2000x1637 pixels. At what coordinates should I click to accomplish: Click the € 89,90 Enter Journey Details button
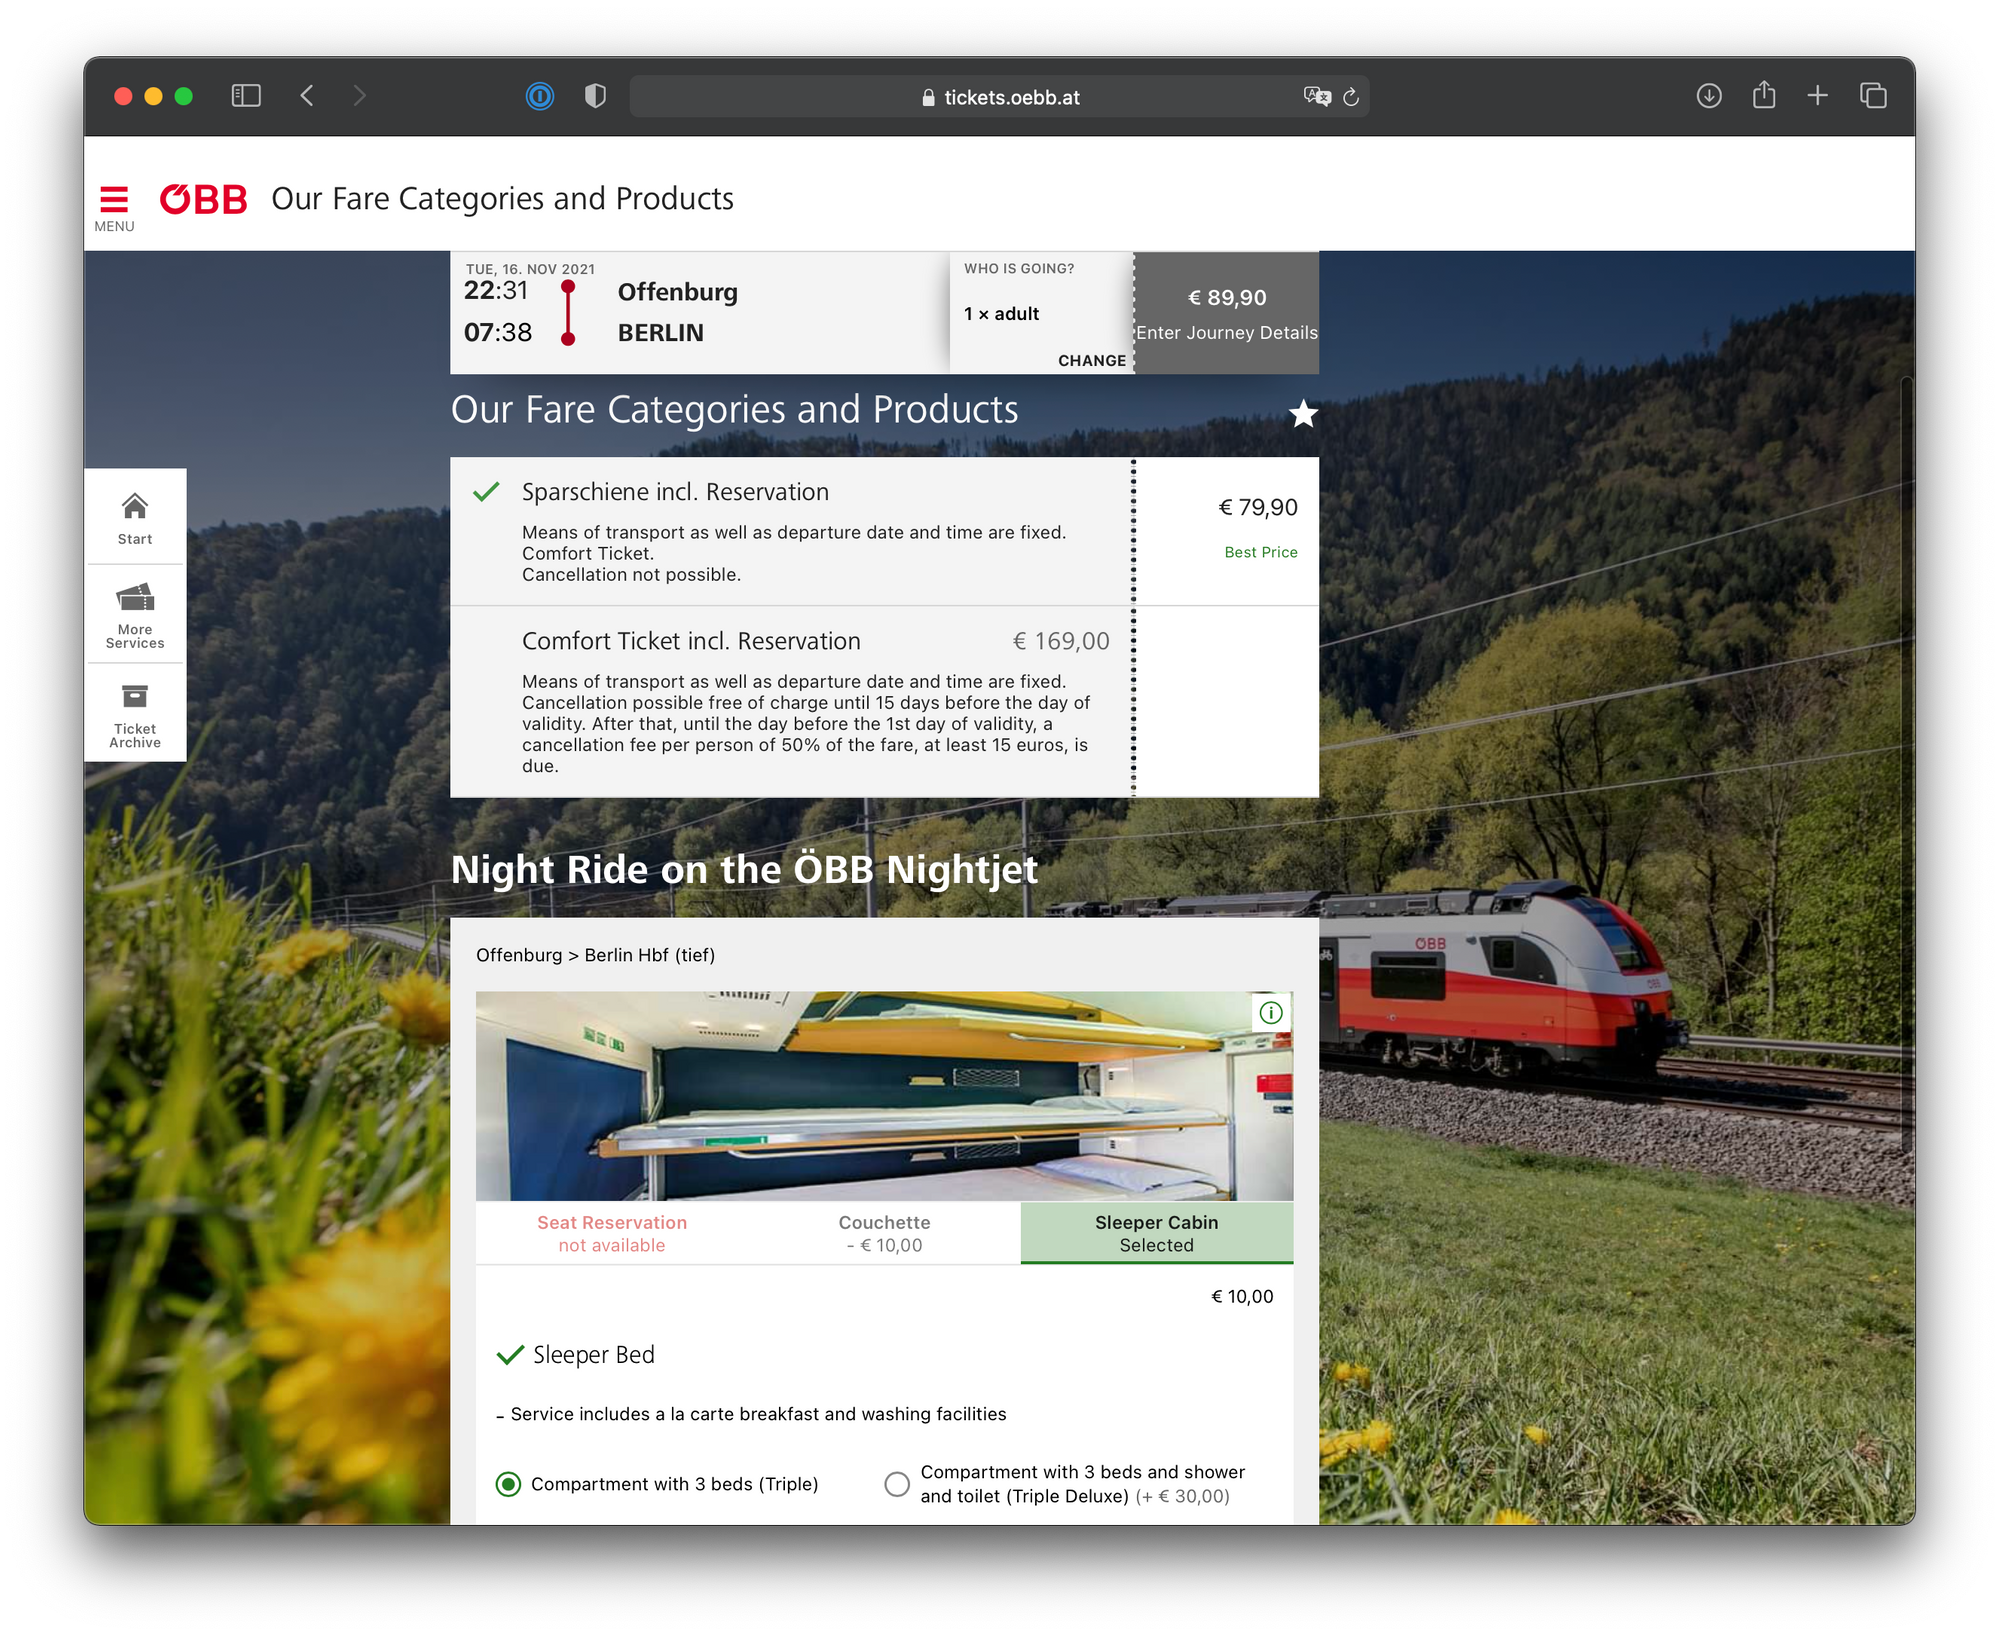1227,313
